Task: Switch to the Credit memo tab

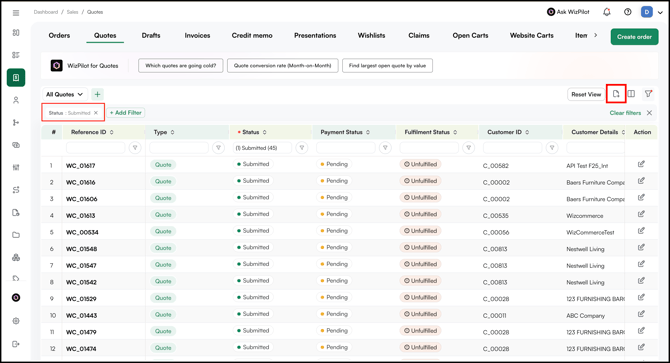Action: [x=252, y=35]
